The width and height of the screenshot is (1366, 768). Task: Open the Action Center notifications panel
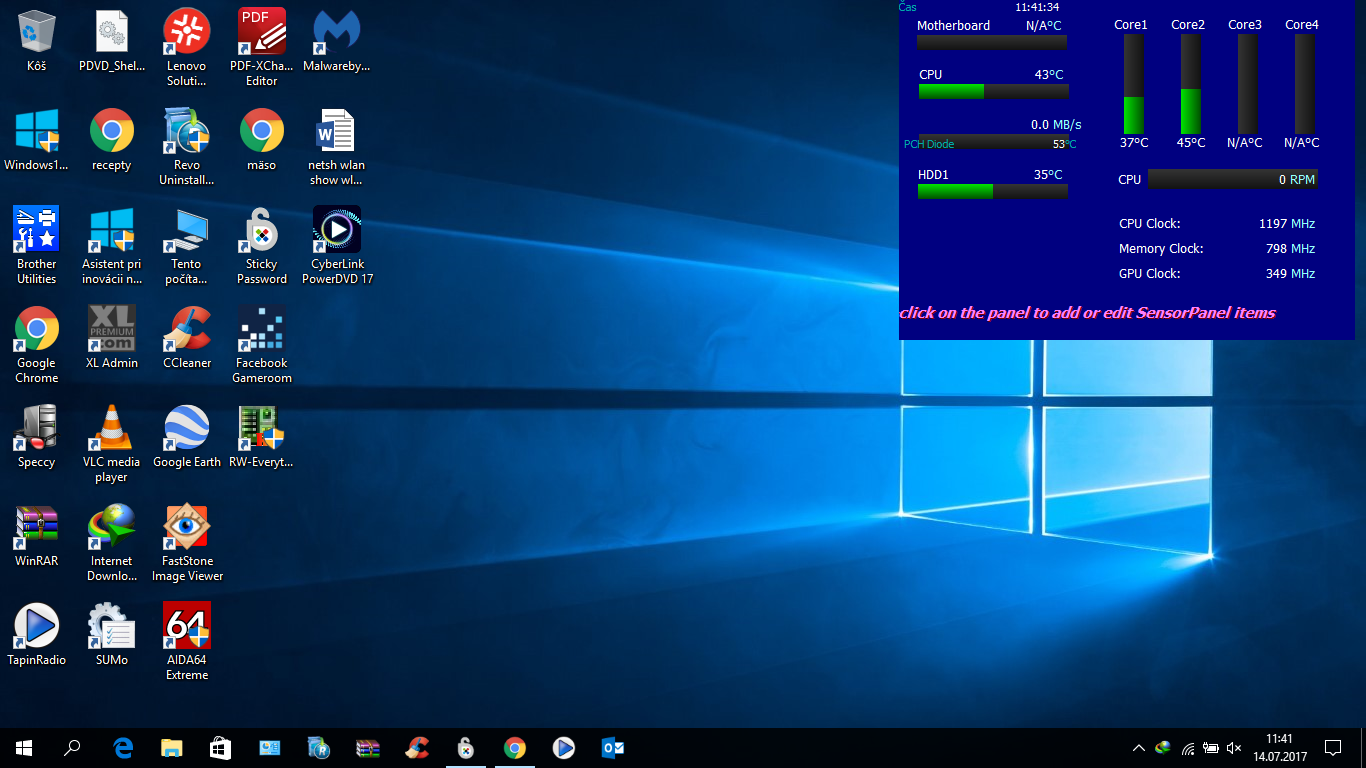pyautogui.click(x=1332, y=748)
